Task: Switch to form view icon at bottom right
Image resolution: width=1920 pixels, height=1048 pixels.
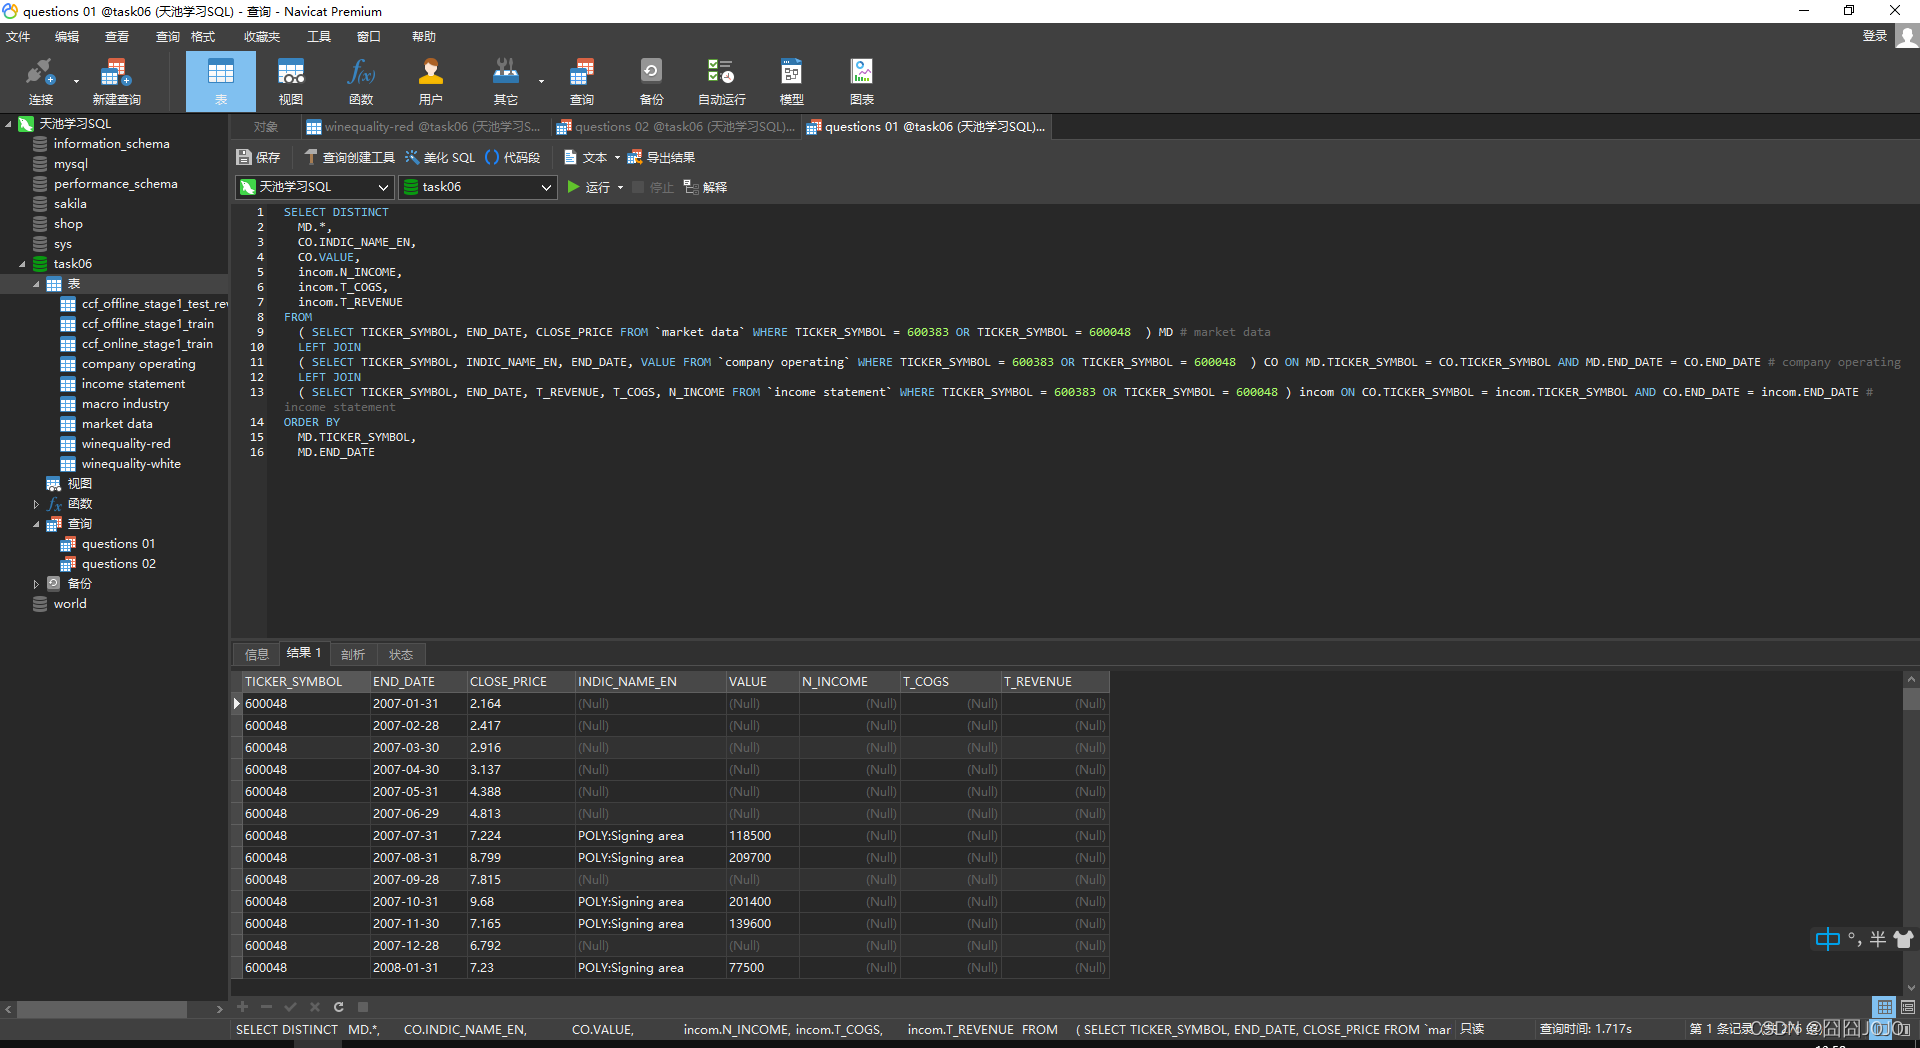Action: tap(1908, 1007)
